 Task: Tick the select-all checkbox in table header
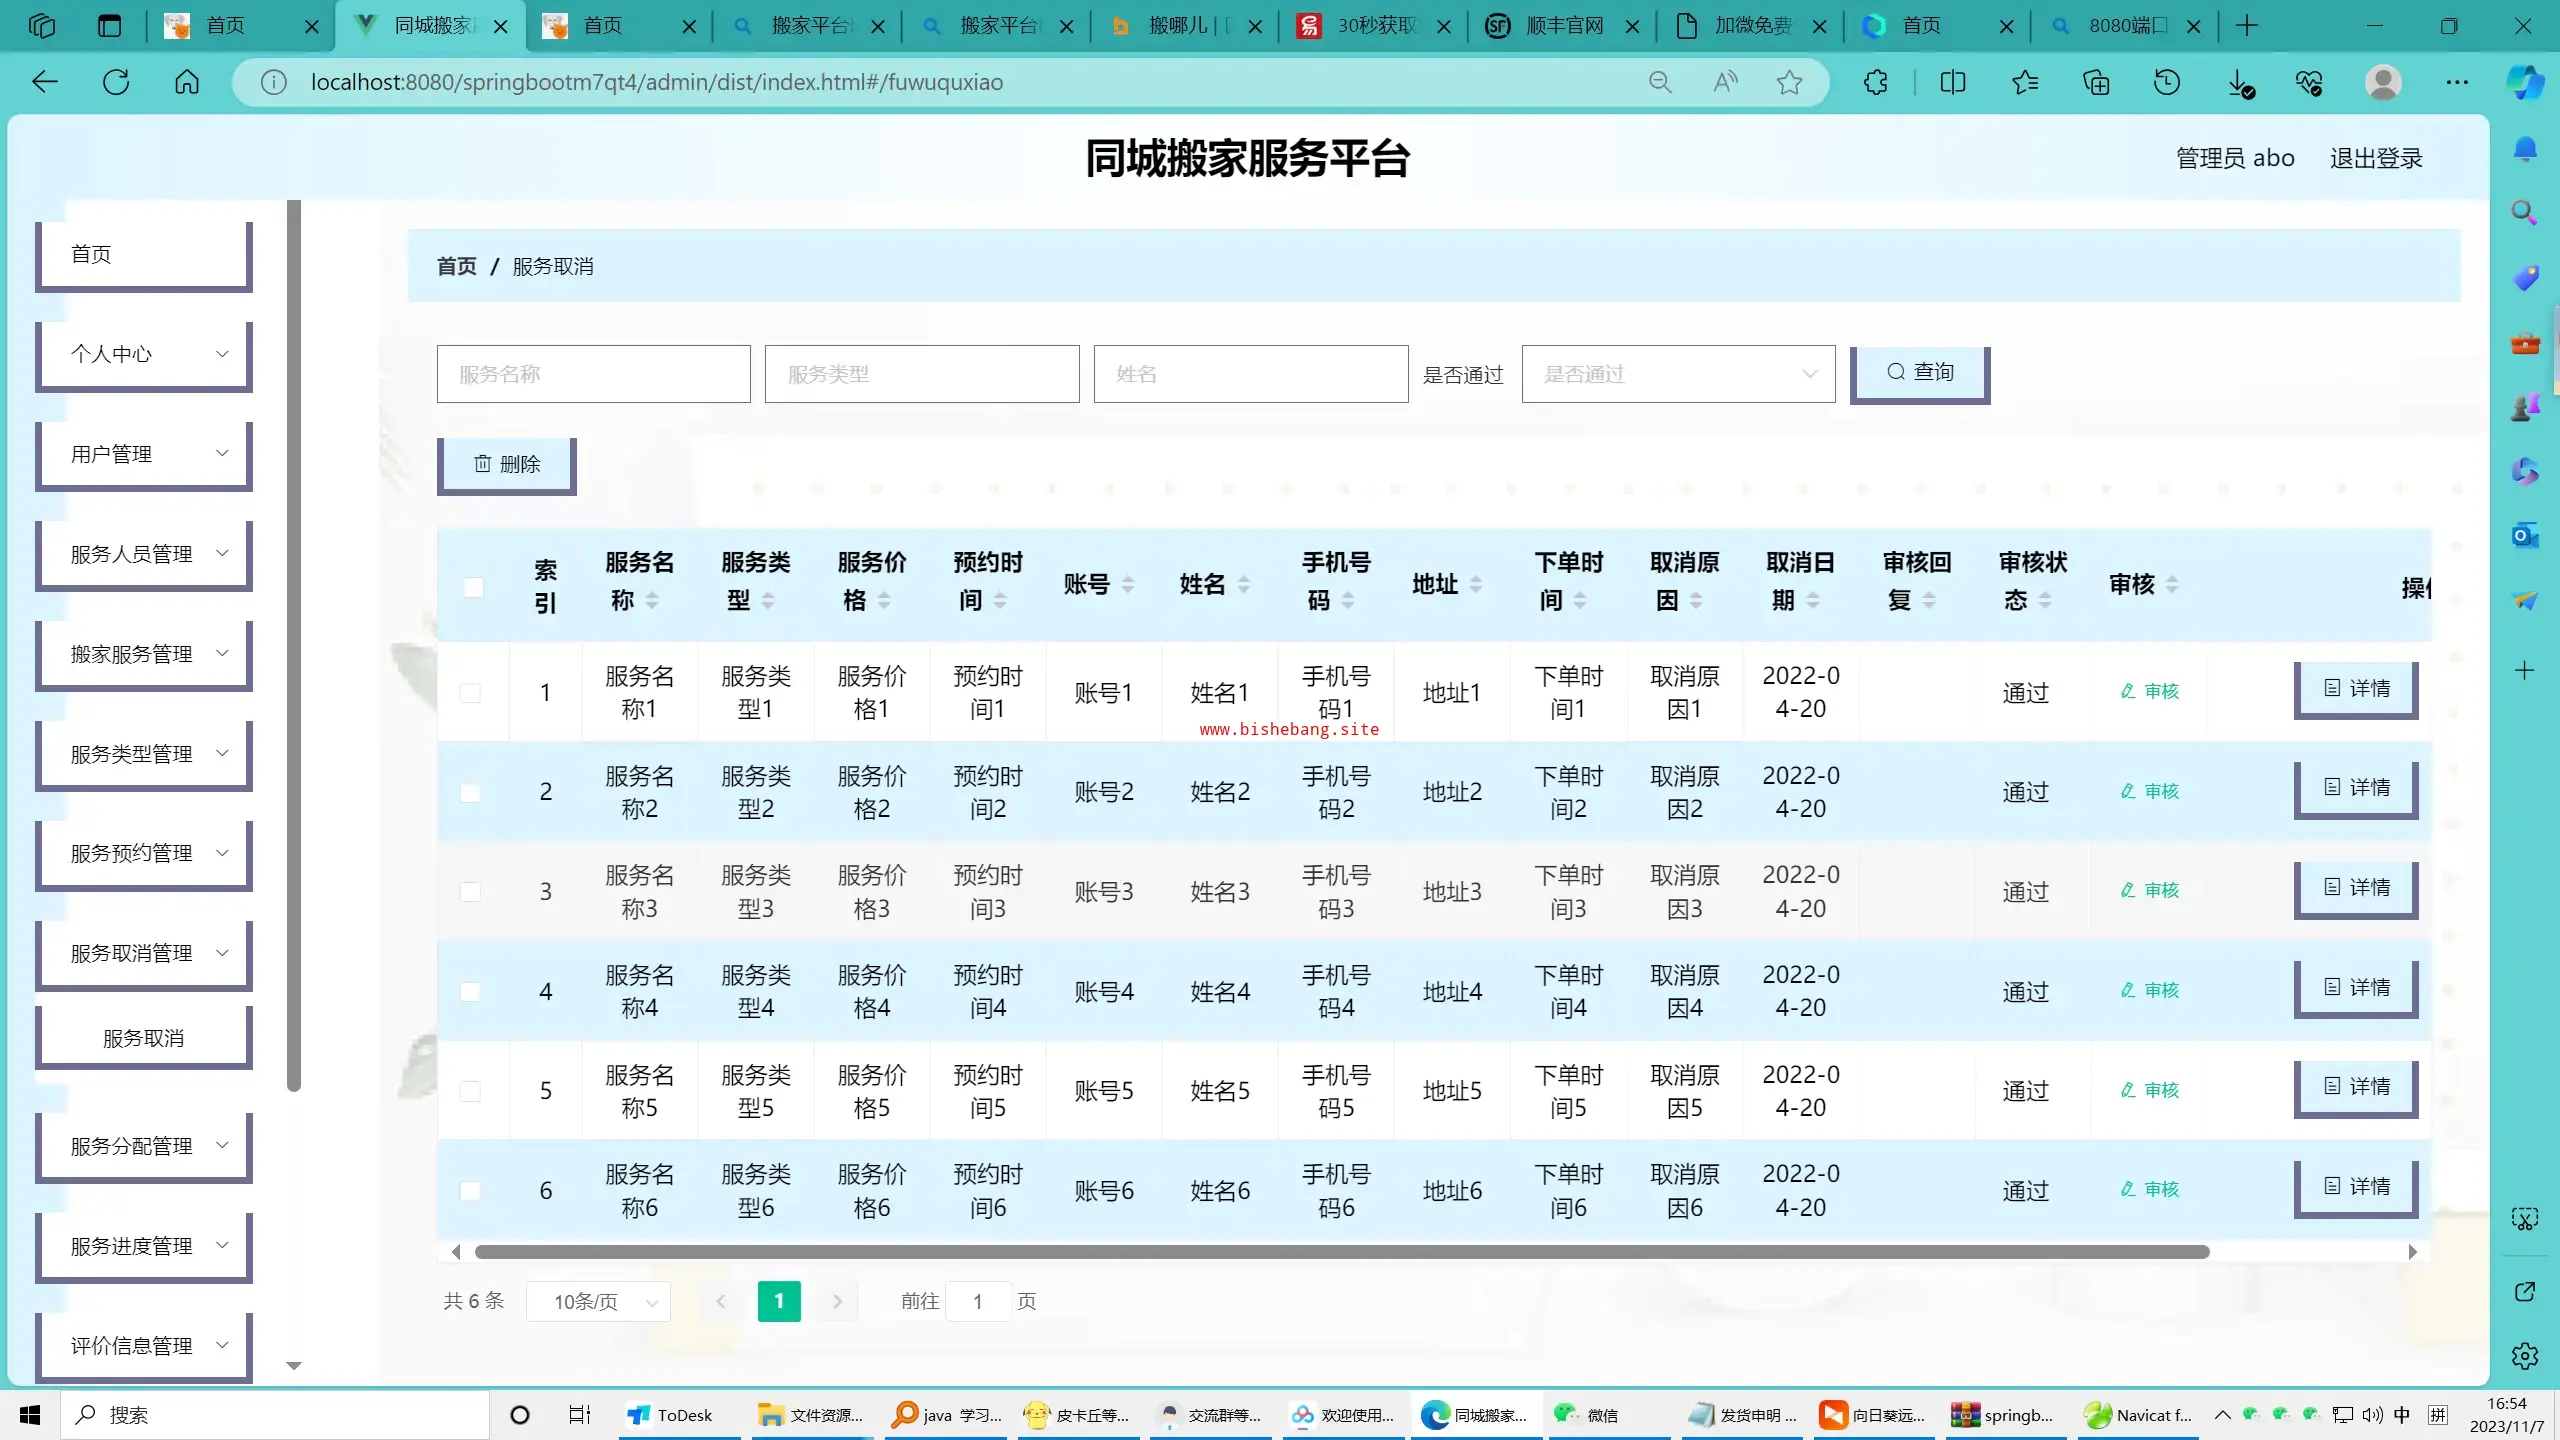tap(474, 587)
